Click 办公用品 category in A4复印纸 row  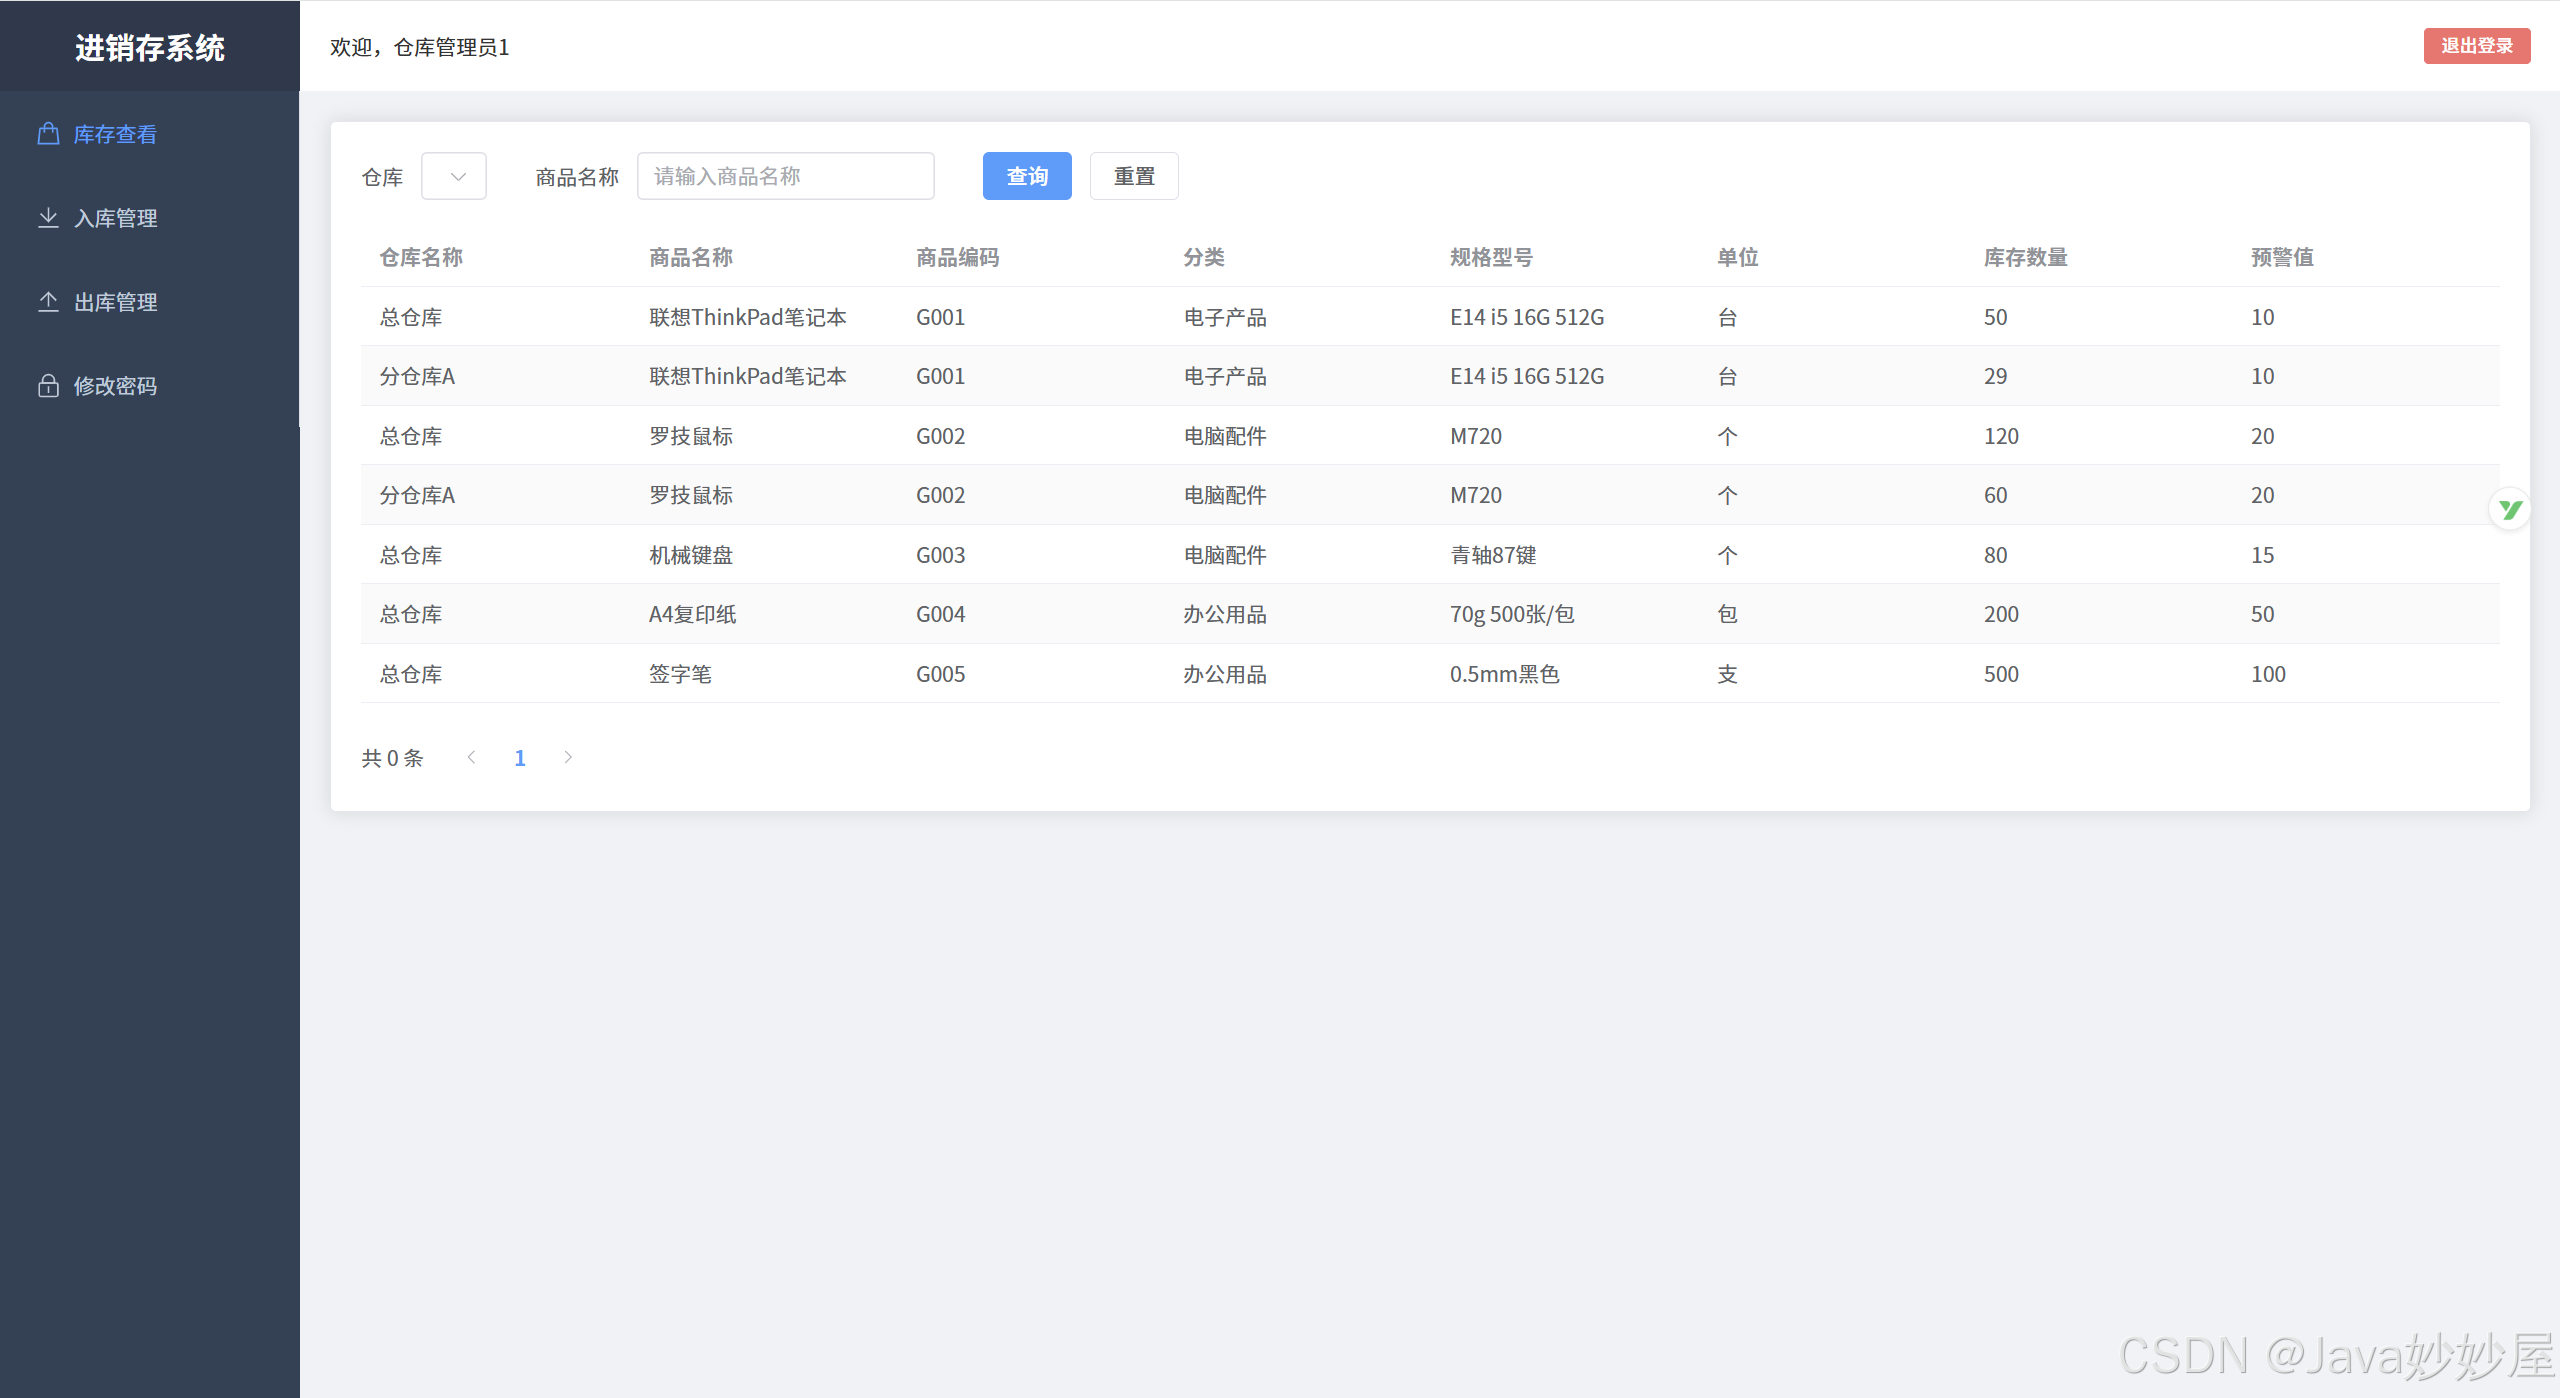pyautogui.click(x=1225, y=614)
